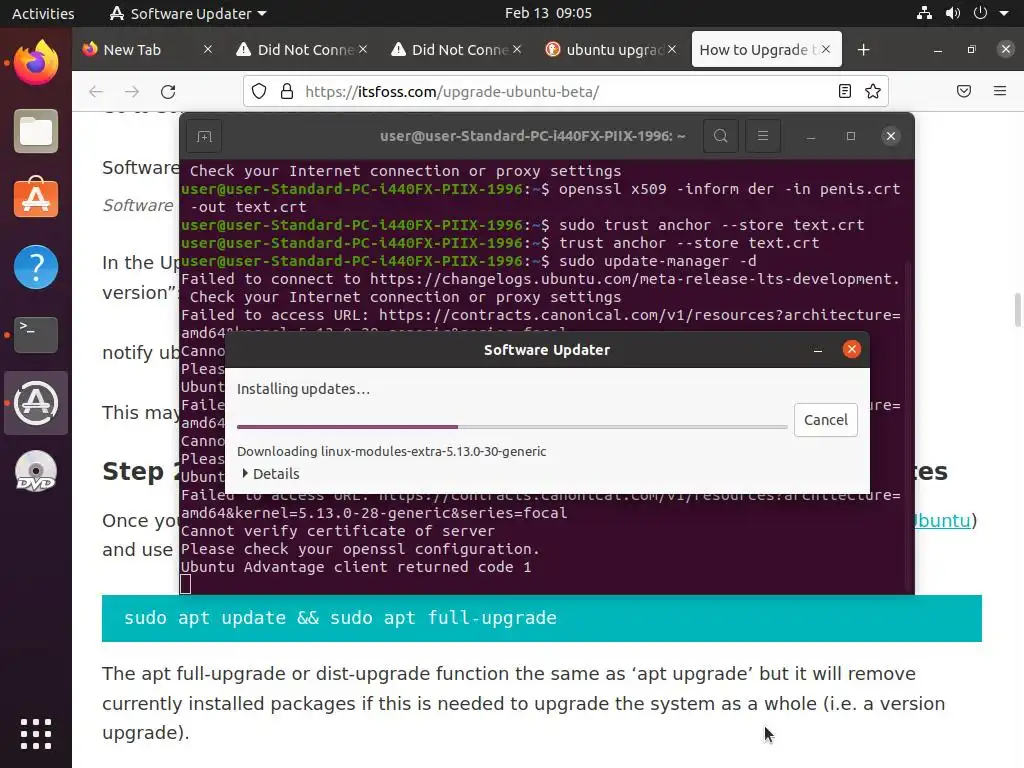Minimize the Software Updater dialog
Image resolution: width=1024 pixels, height=768 pixels.
tap(818, 350)
